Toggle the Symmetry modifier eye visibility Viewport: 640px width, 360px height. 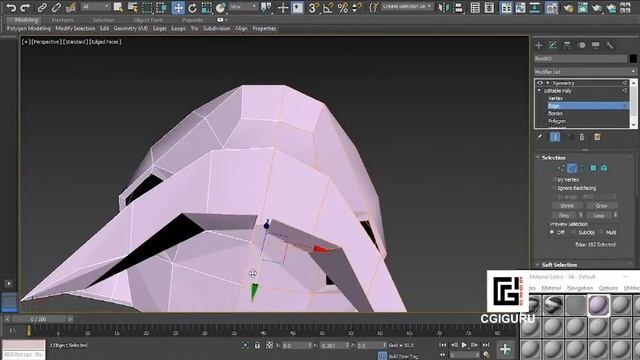(x=540, y=83)
